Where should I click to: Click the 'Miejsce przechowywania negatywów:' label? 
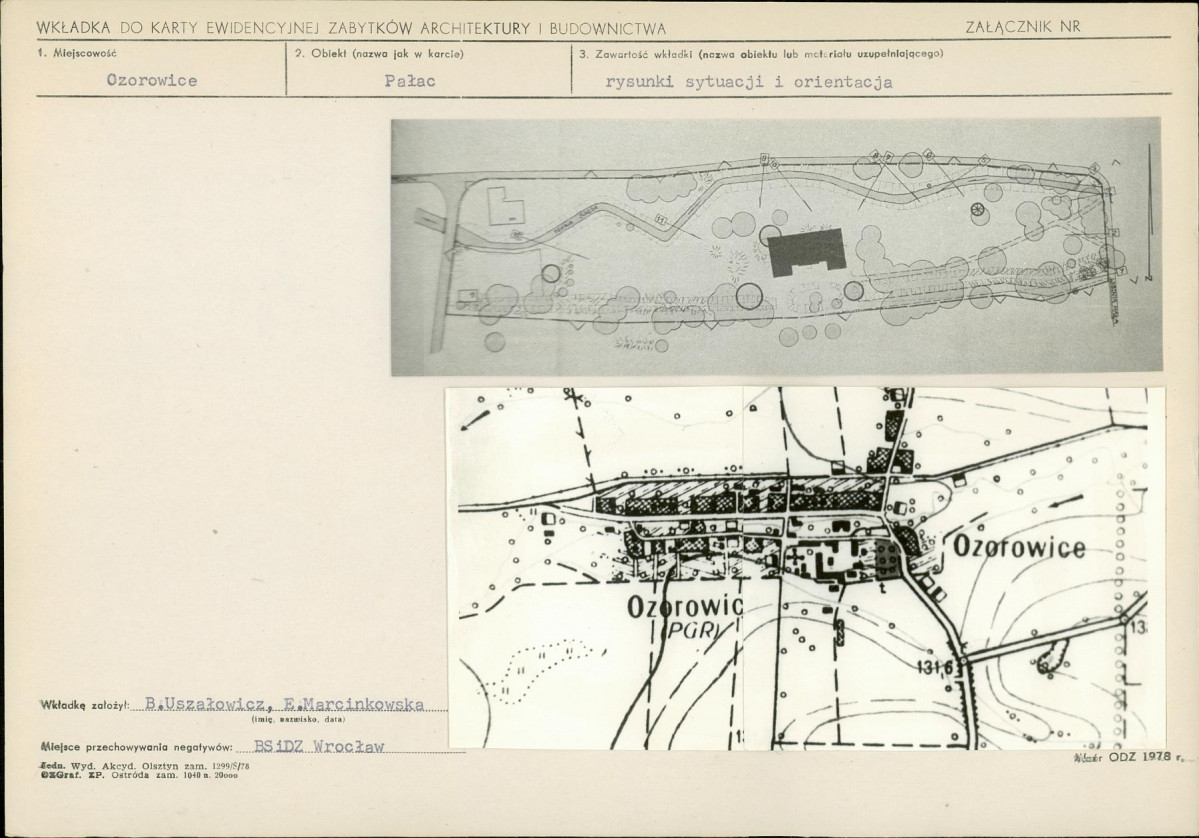pos(137,746)
